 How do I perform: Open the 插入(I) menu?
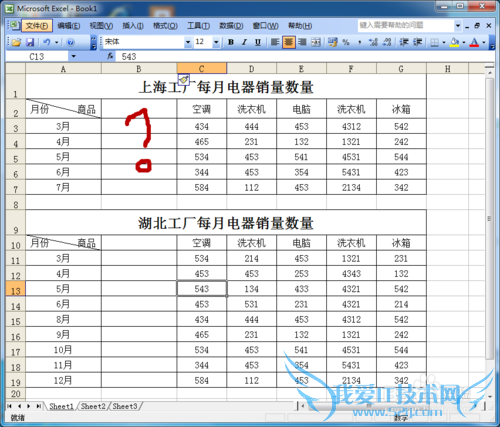coord(133,26)
